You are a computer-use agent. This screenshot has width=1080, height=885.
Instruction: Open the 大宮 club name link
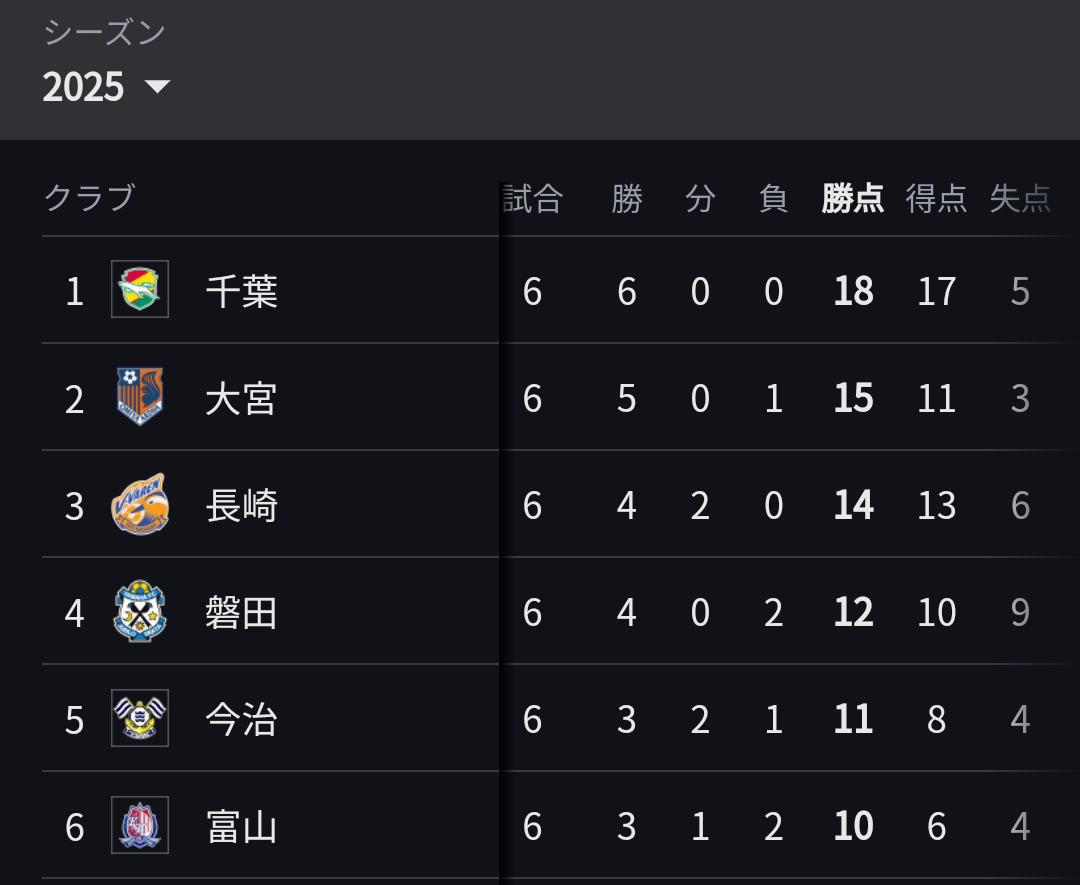point(242,399)
